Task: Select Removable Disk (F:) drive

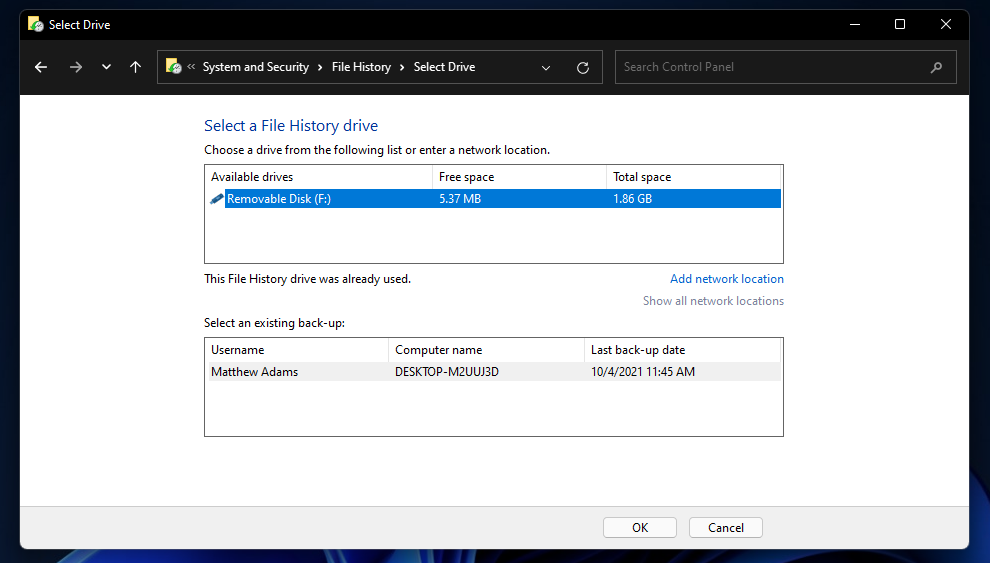Action: click(279, 199)
